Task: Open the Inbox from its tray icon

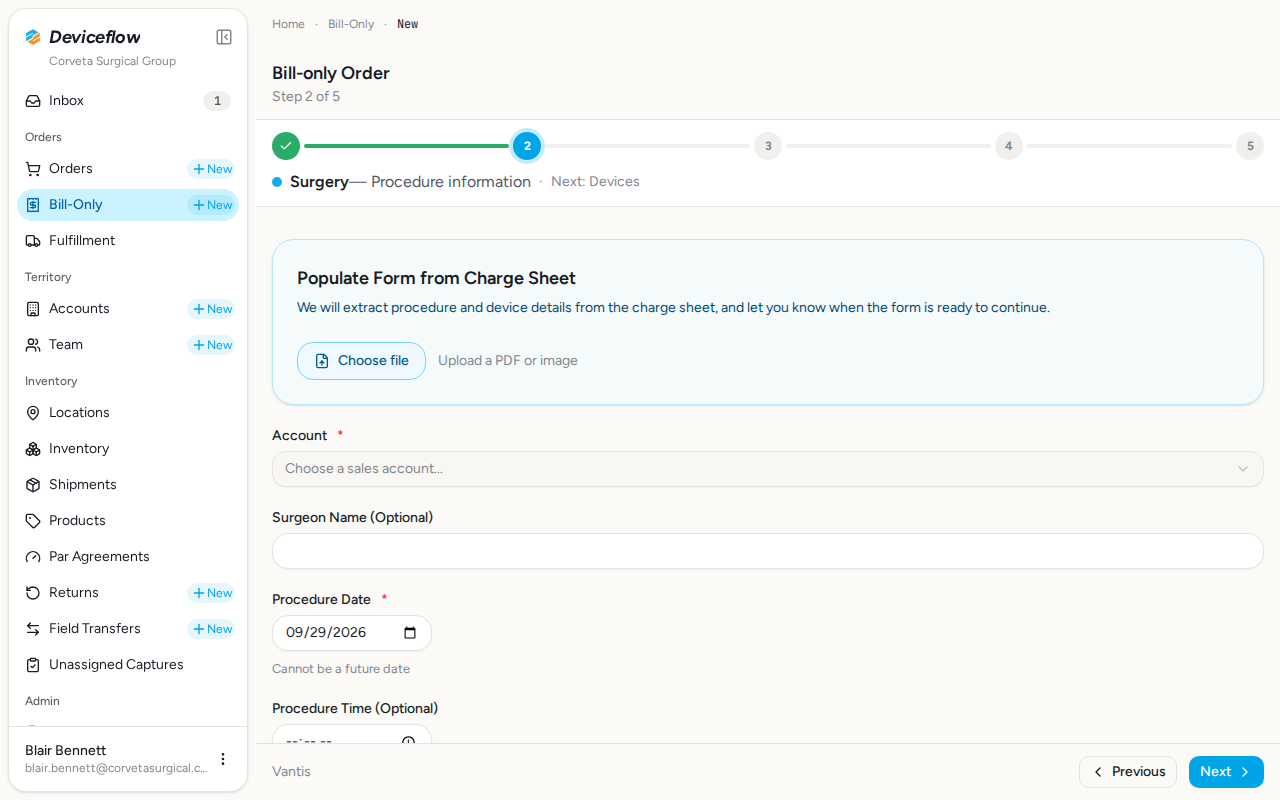Action: (33, 101)
